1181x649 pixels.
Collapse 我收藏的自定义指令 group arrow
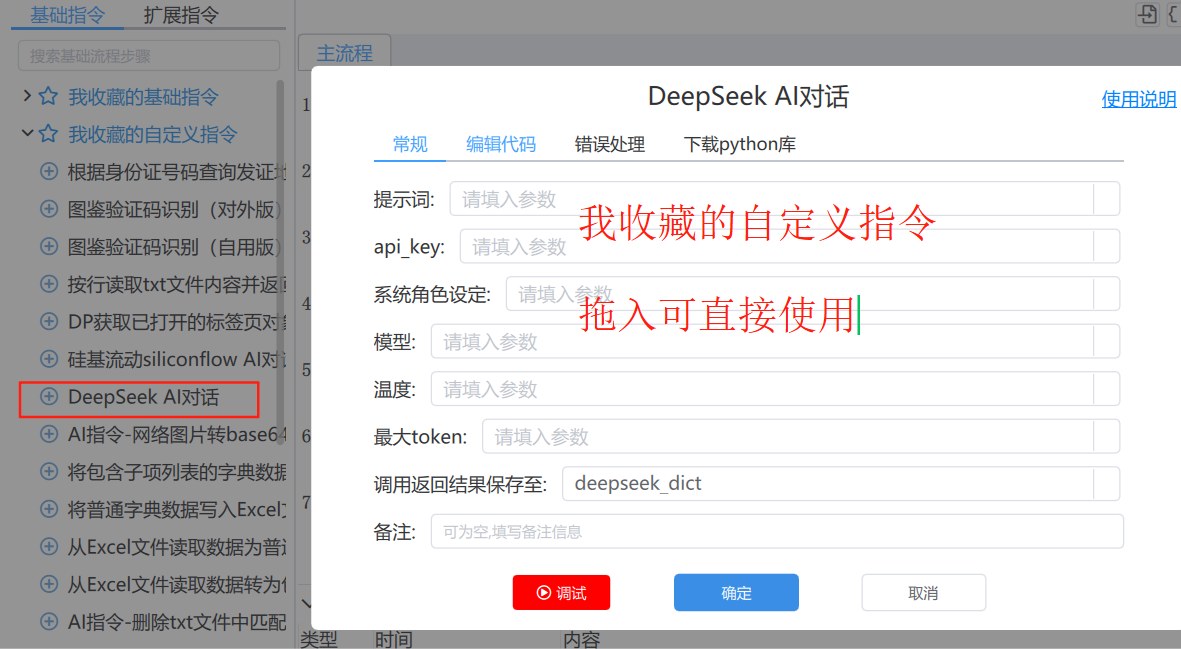[27, 133]
